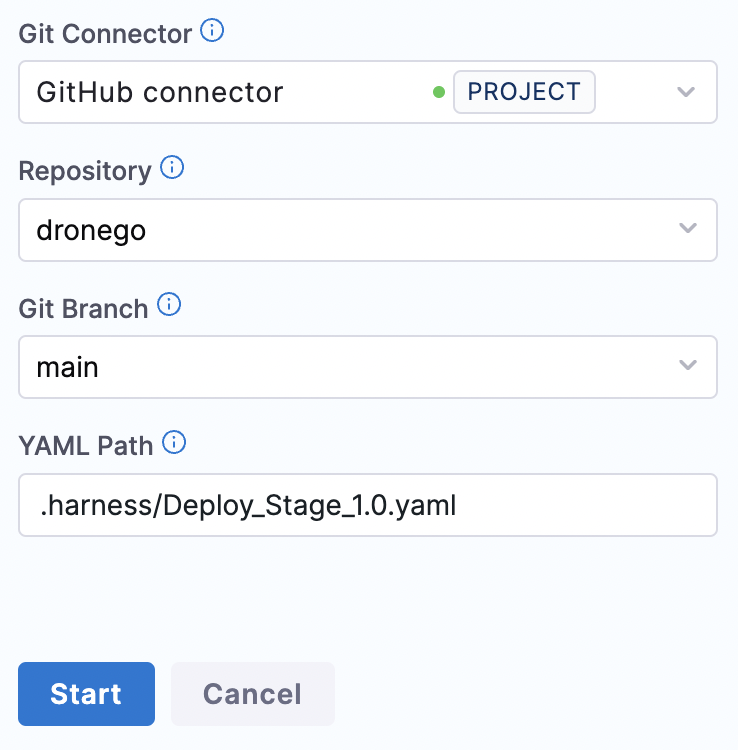This screenshot has width=738, height=750.
Task: Open the Repository dropdown chevron
Action: (x=688, y=228)
